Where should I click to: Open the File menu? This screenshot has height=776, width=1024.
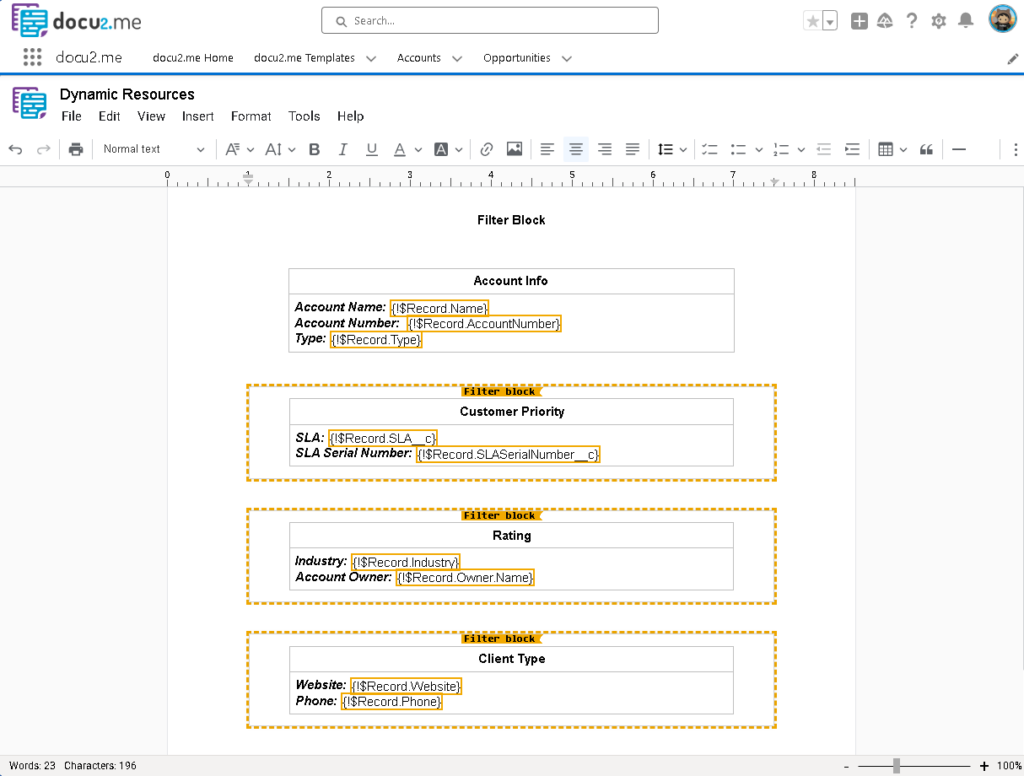(x=71, y=116)
